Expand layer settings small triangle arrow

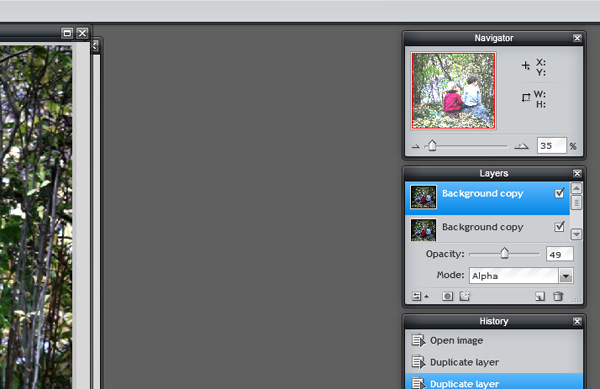[426, 296]
